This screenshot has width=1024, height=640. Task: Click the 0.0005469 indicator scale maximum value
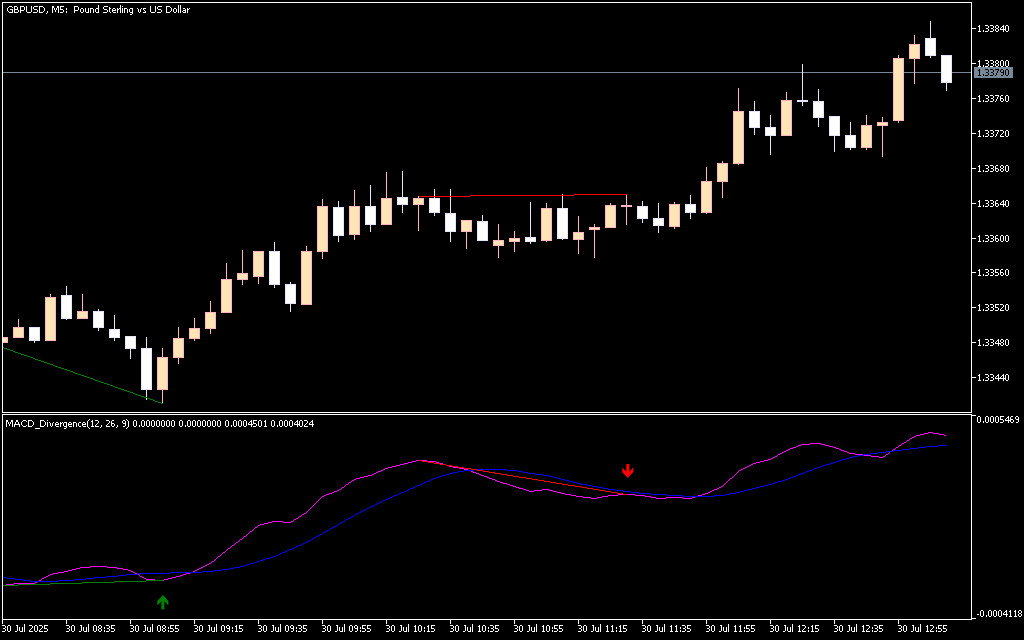[996, 420]
